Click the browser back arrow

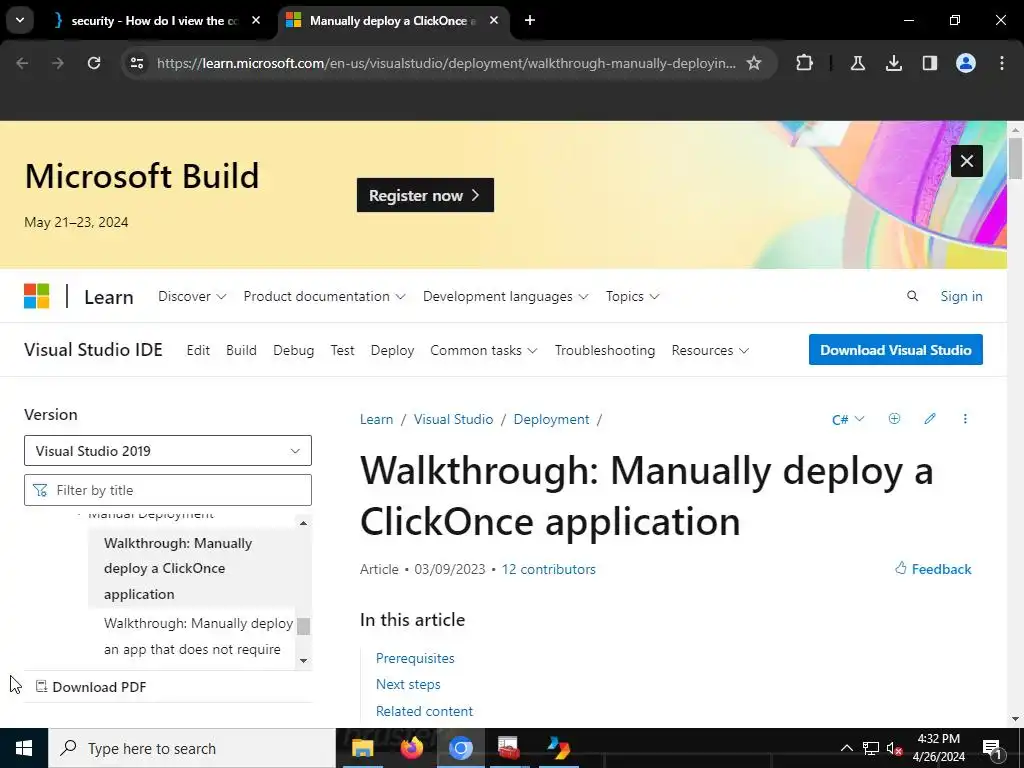point(22,63)
